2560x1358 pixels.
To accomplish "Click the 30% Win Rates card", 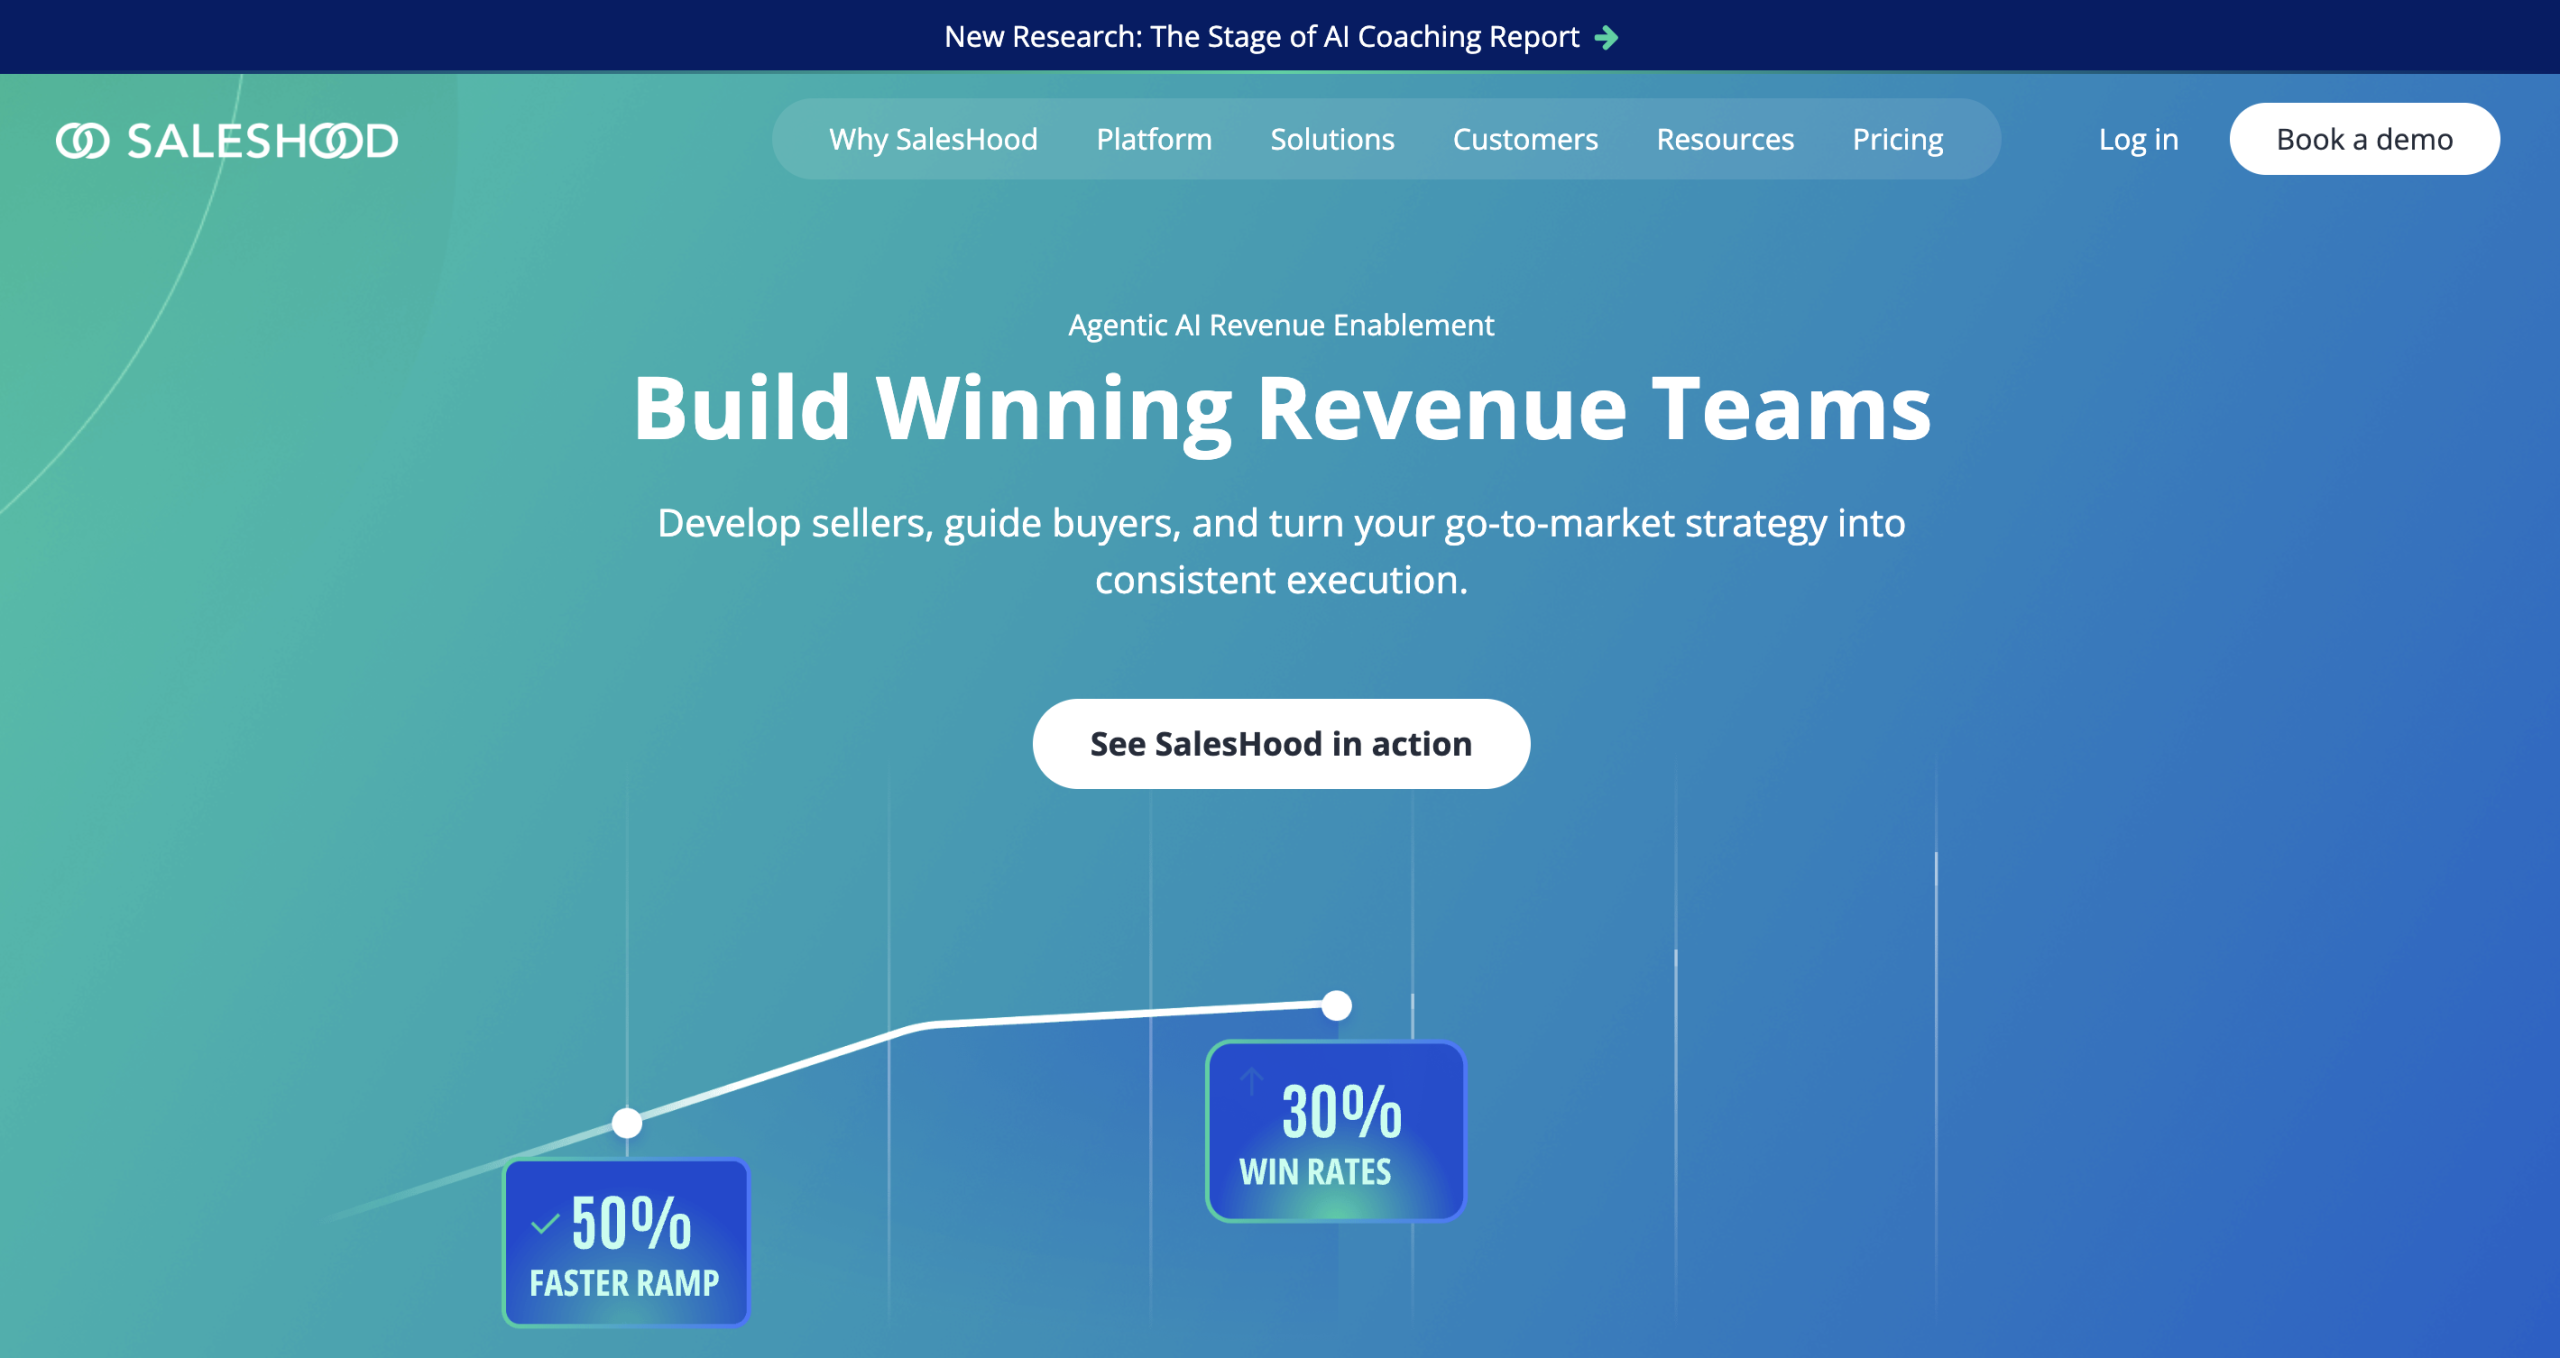I will point(1336,1131).
